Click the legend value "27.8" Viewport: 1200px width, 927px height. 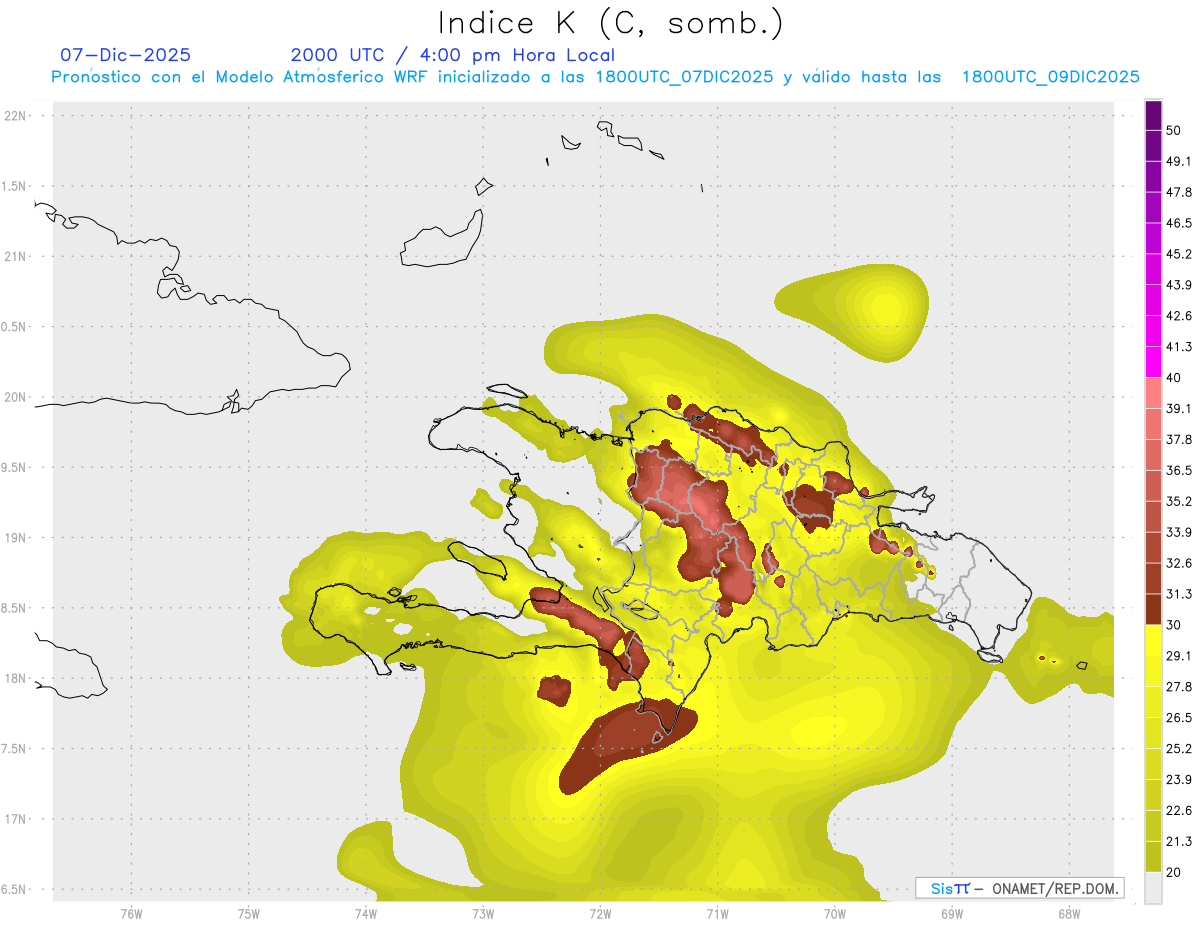[1179, 687]
